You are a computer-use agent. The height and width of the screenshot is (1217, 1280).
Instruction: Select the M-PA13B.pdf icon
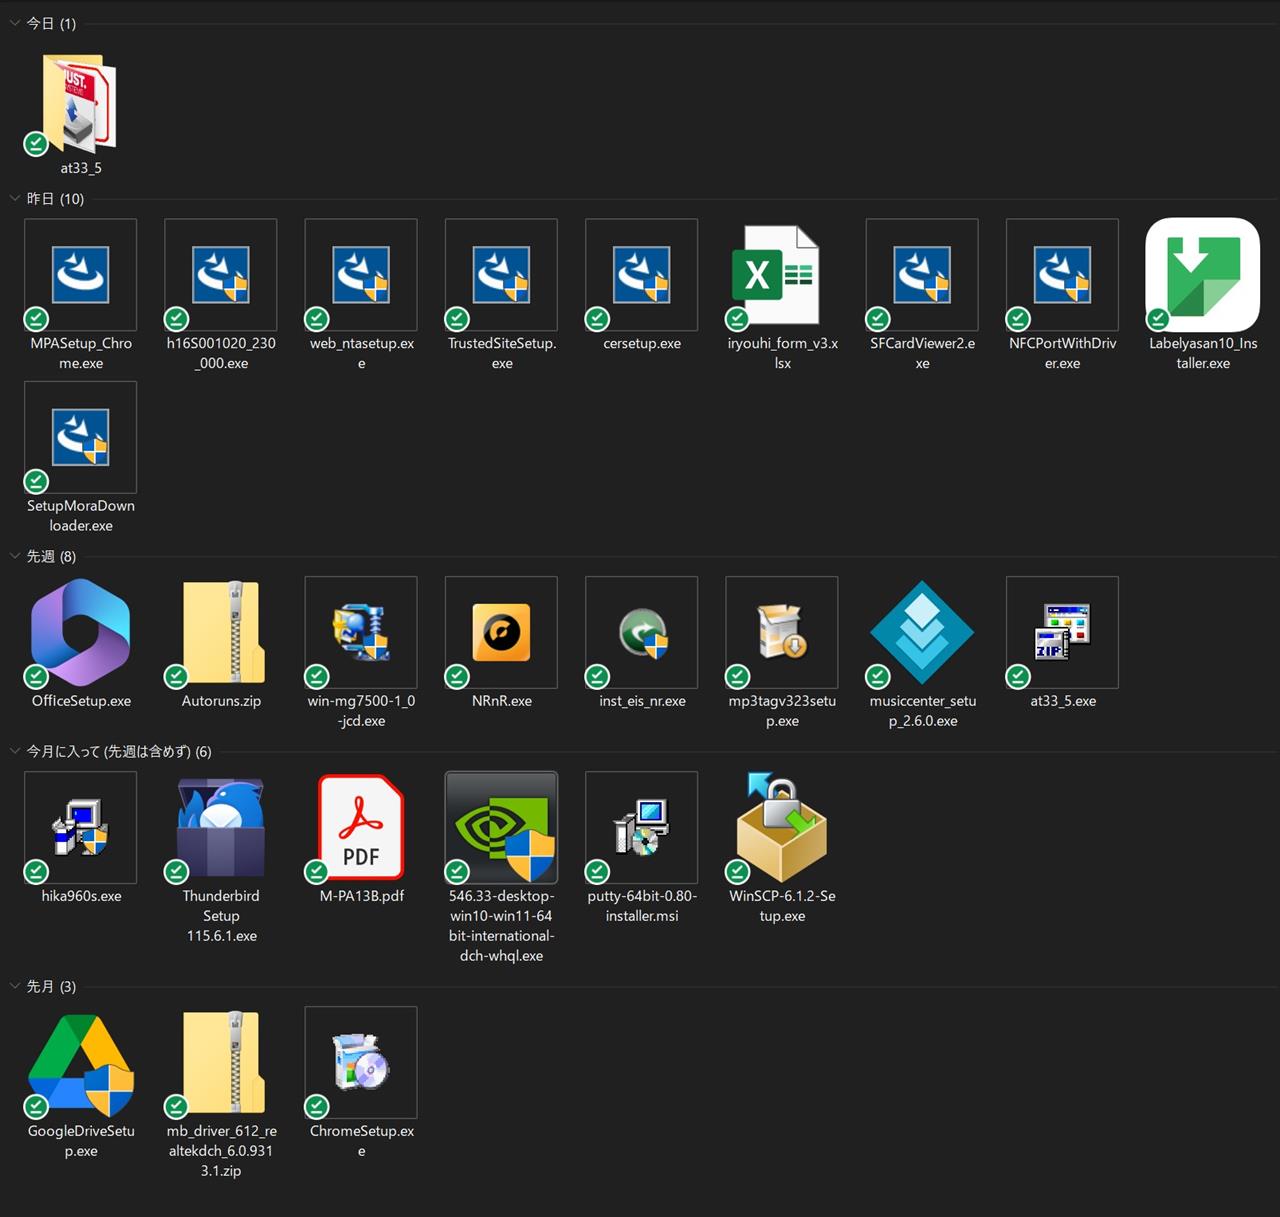click(361, 827)
